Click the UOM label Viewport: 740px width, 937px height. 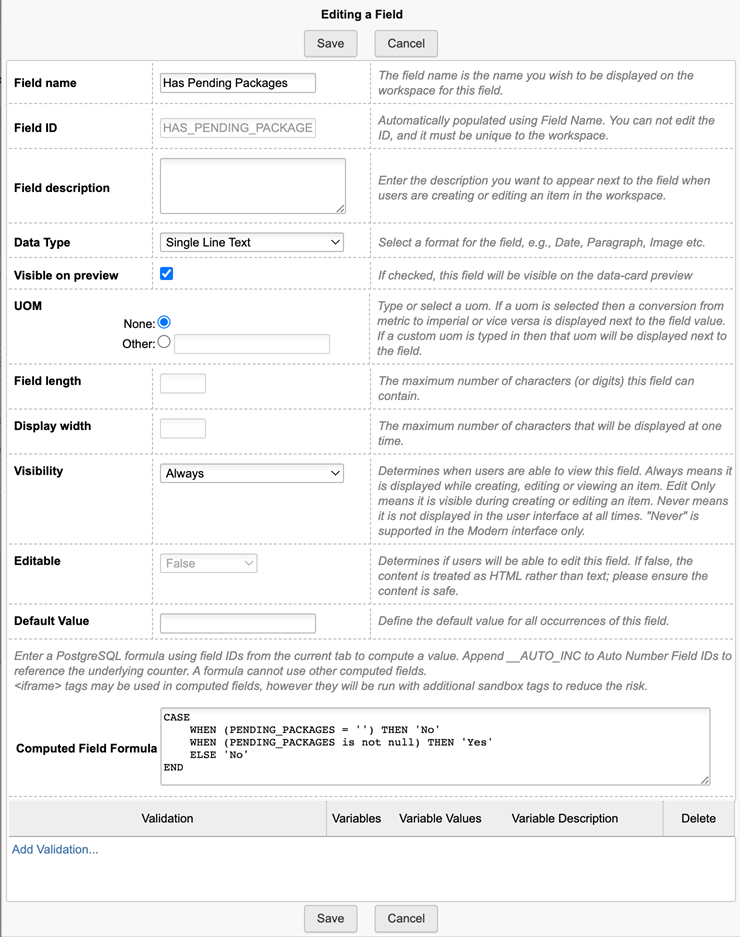pyautogui.click(x=28, y=306)
